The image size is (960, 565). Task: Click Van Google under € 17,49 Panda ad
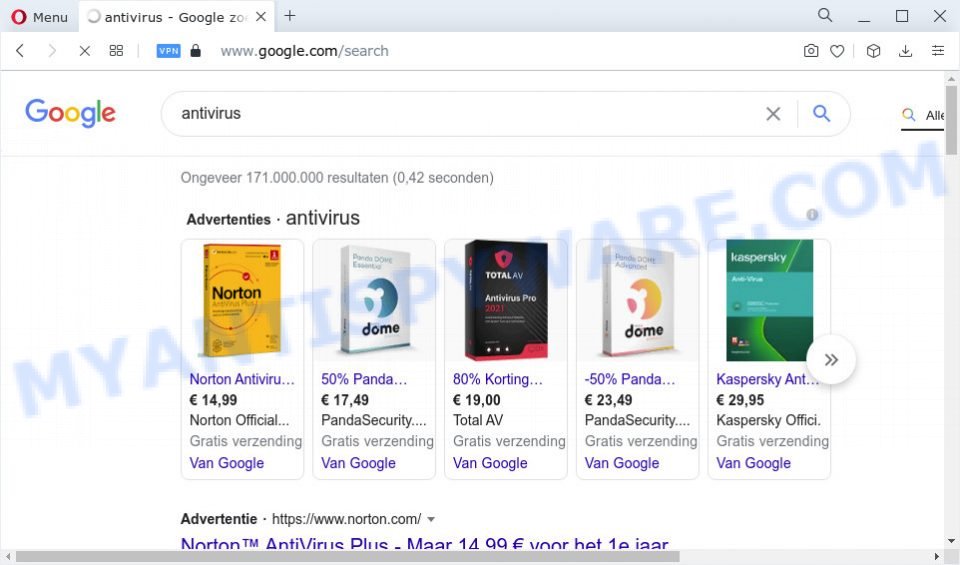(358, 463)
